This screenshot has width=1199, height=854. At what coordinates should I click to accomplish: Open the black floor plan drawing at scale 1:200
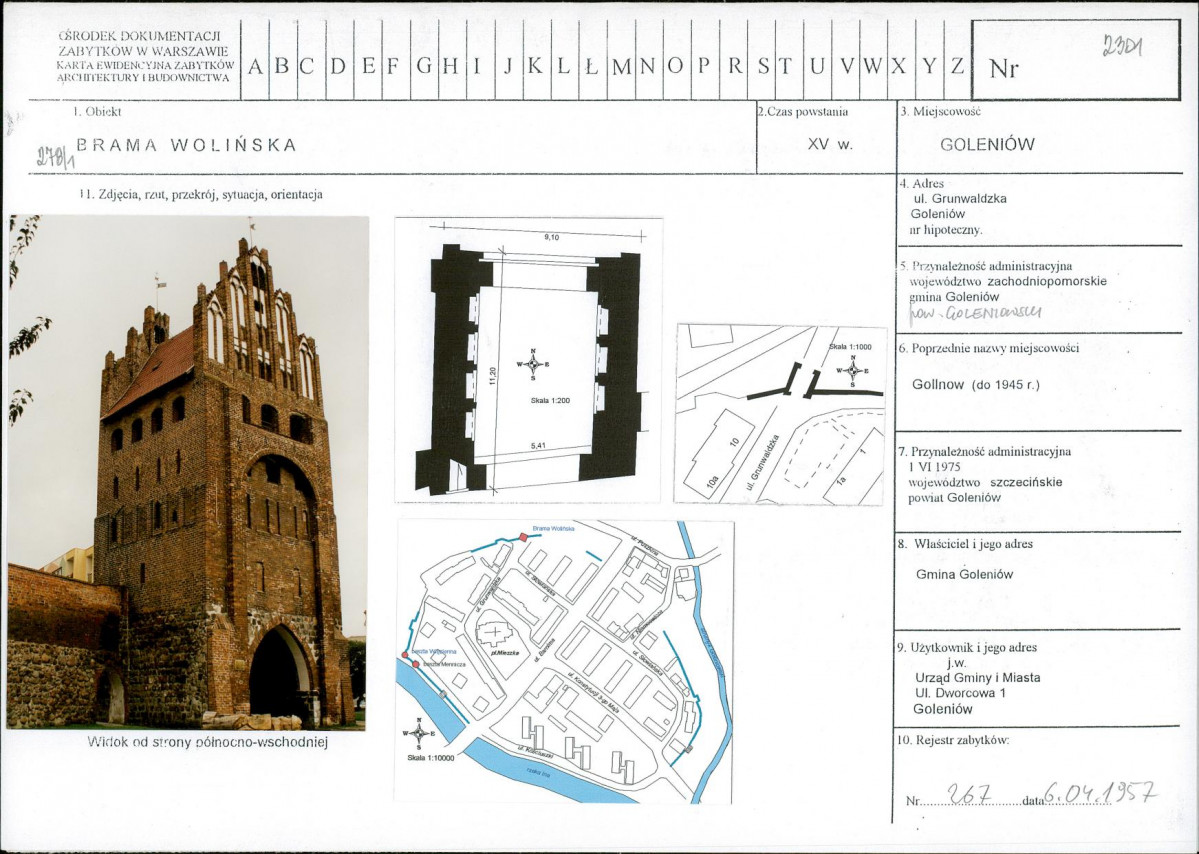point(528,360)
